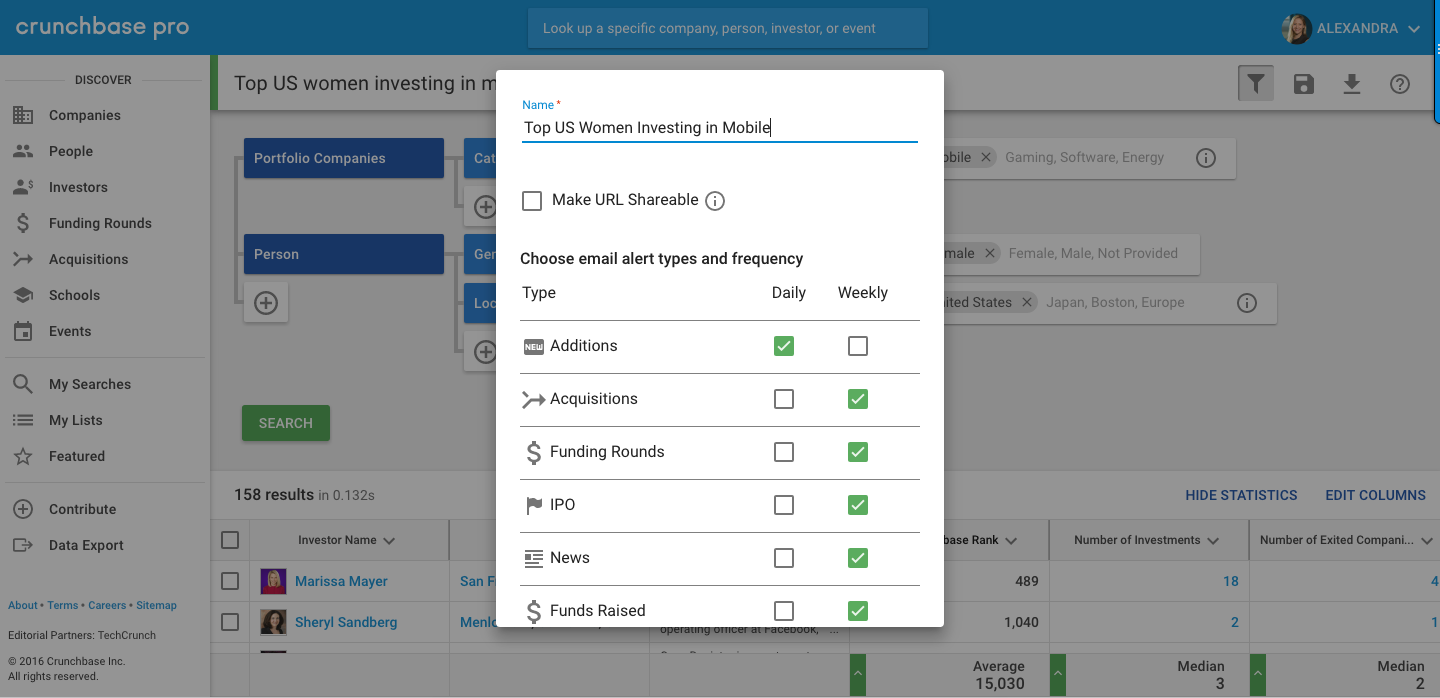Open the ALEXANDRA account dropdown arrow
The height and width of the screenshot is (698, 1440).
tap(1414, 29)
